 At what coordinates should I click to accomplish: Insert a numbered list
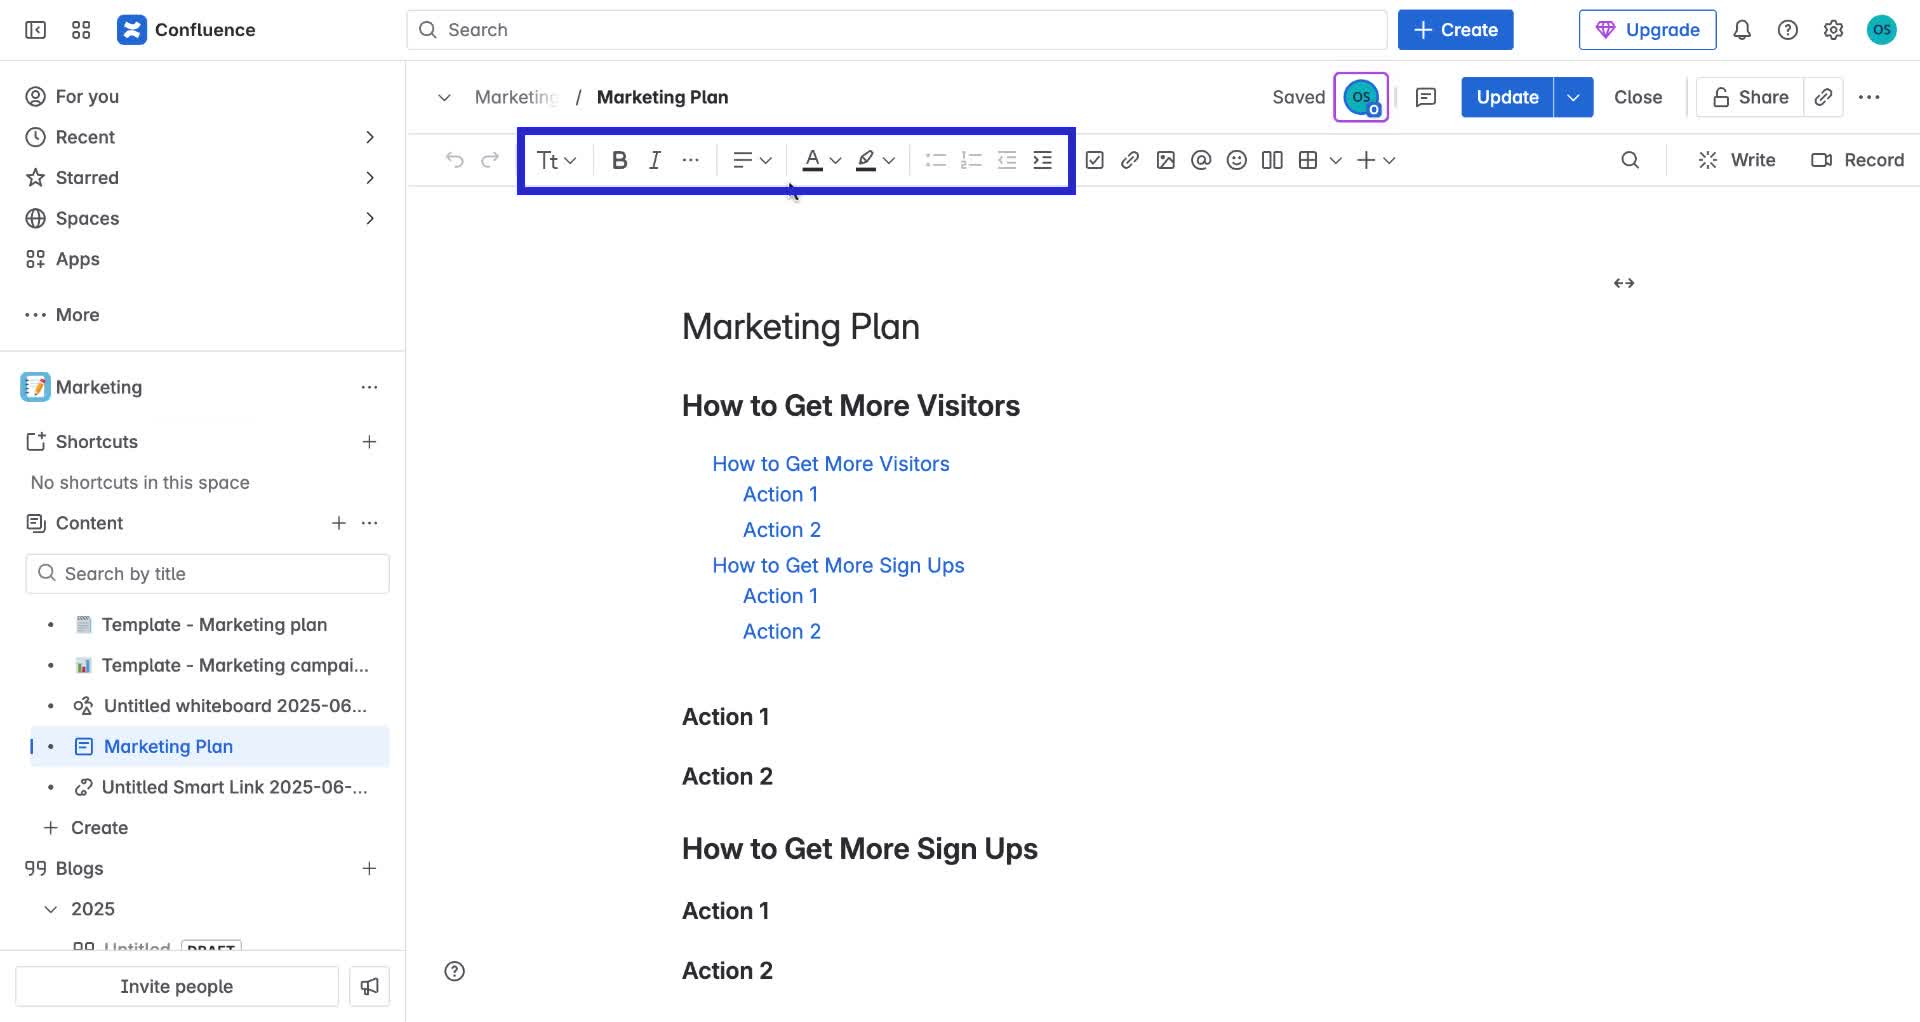970,159
